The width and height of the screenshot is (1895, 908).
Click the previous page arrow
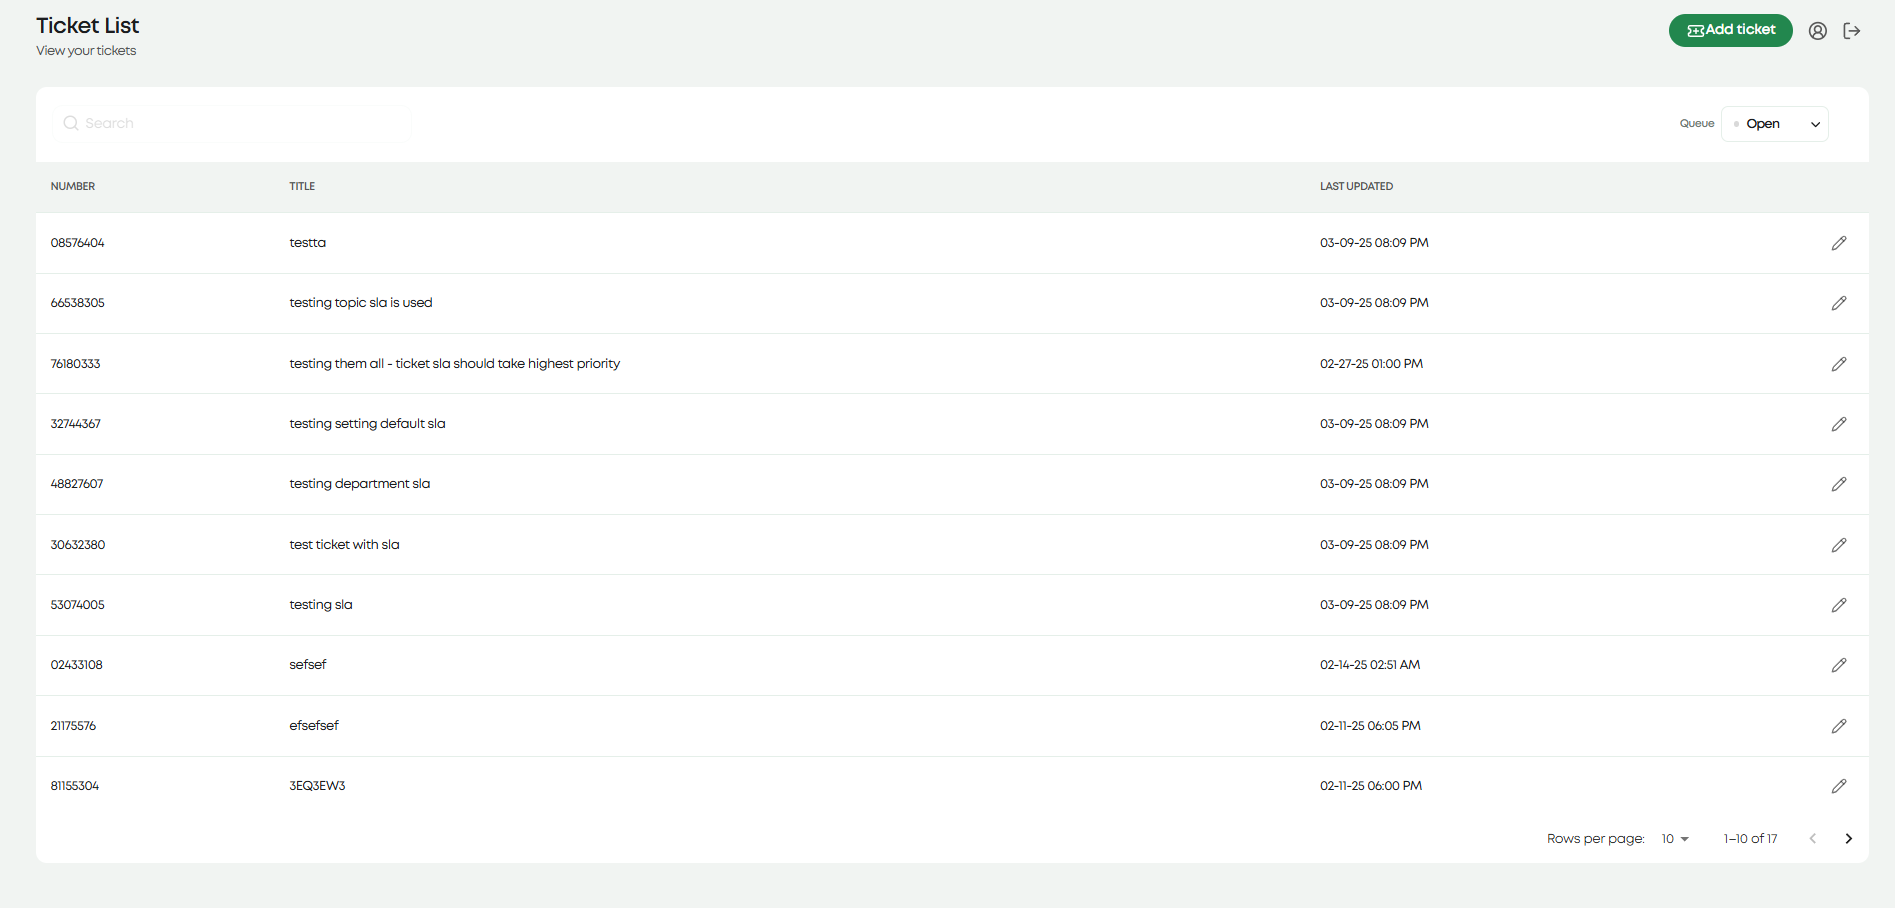1812,838
